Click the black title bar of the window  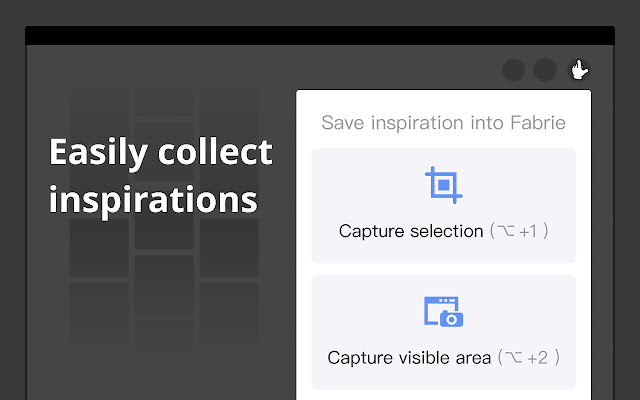[x=320, y=36]
